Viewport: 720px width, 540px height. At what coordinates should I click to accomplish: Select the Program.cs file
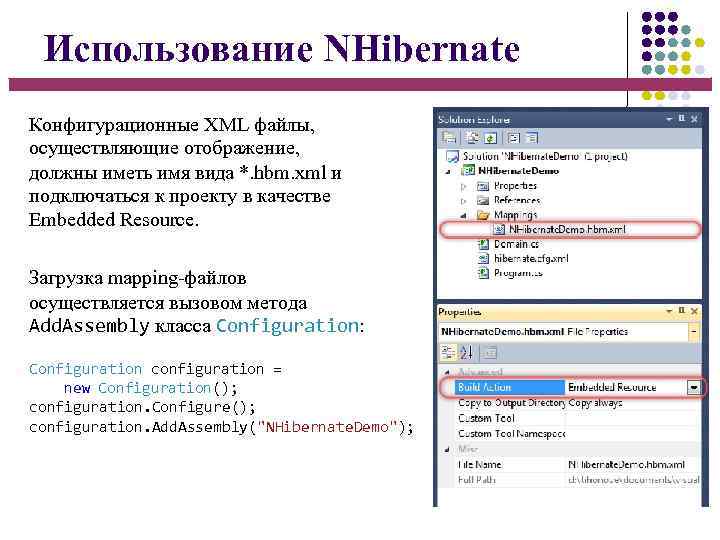coord(518,273)
